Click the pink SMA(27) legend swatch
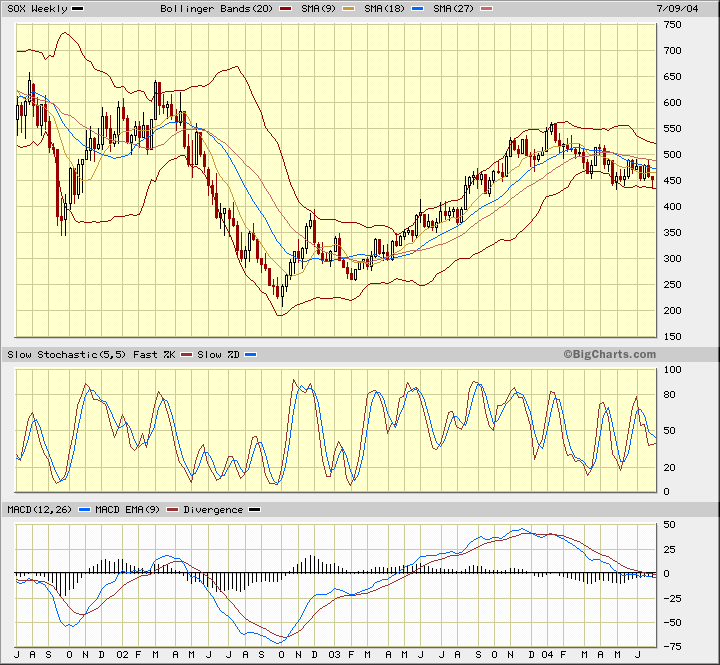The width and height of the screenshot is (720, 665). click(486, 9)
